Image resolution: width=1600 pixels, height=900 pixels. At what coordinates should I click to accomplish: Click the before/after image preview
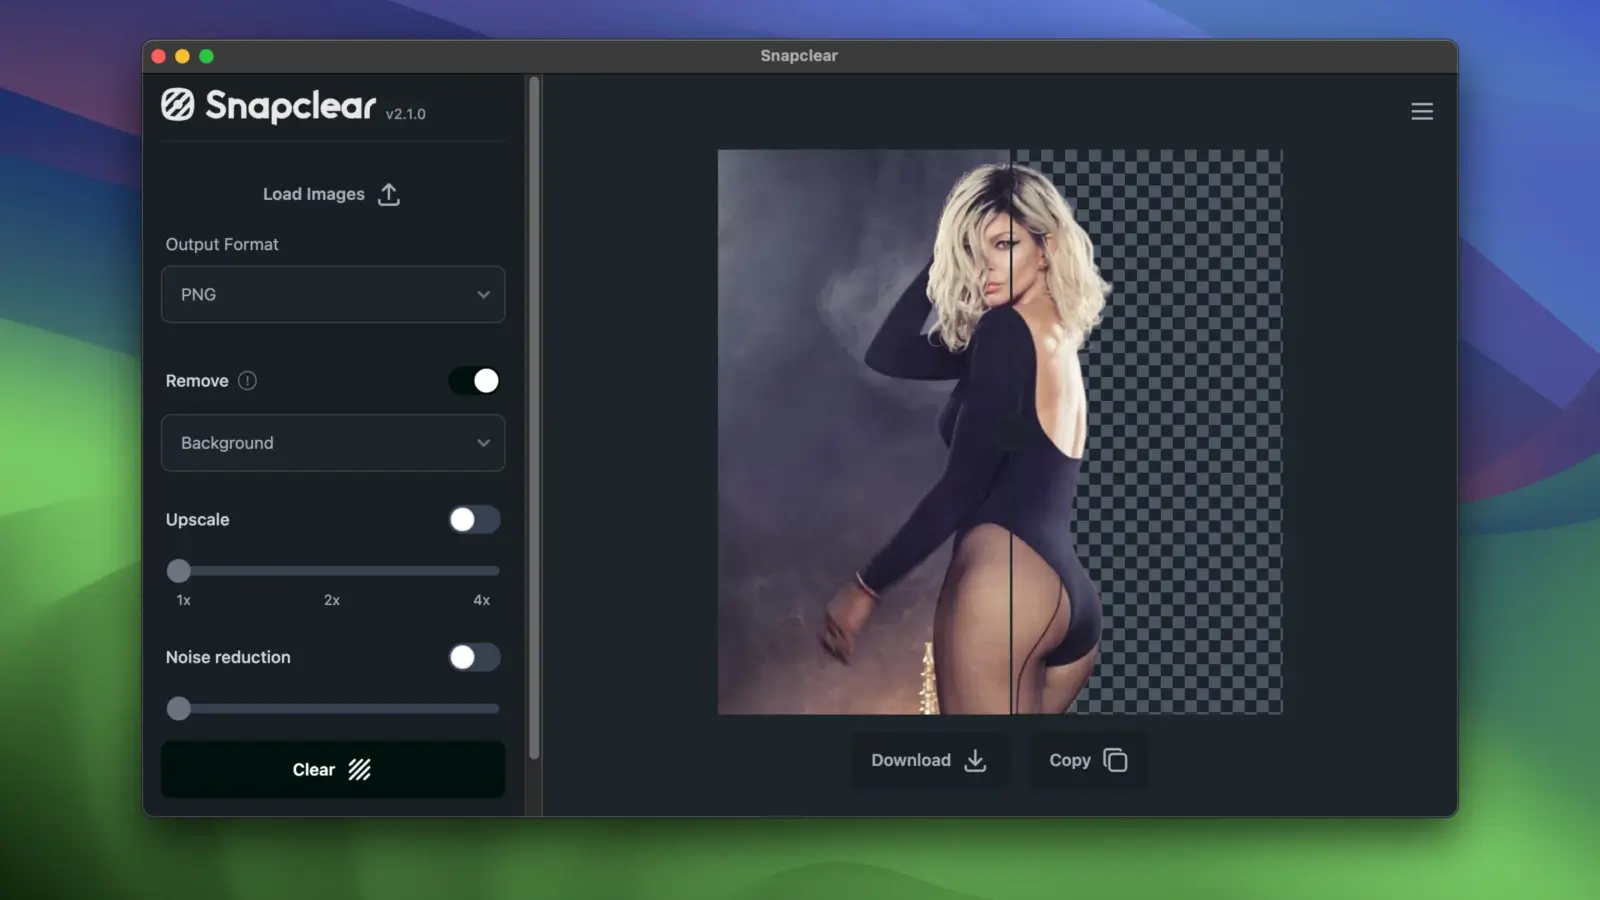[x=1000, y=432]
